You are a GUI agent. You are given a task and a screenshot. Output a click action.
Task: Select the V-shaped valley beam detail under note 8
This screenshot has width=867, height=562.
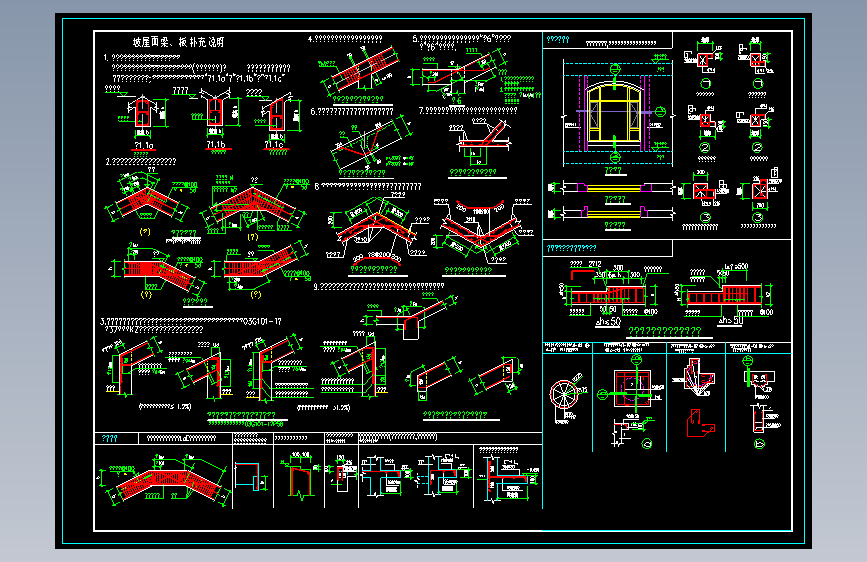[480, 231]
